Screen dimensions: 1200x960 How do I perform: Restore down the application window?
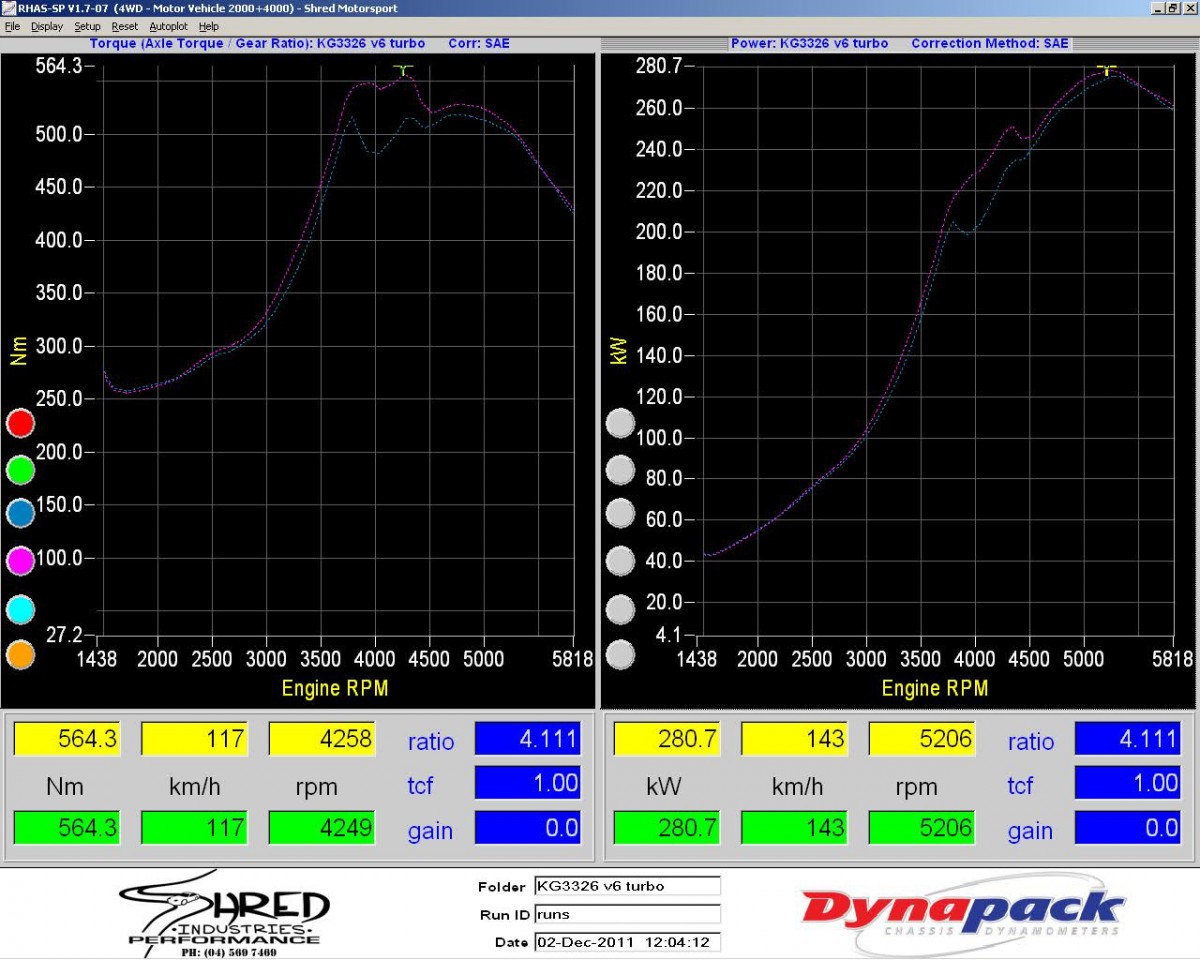[x=1173, y=8]
